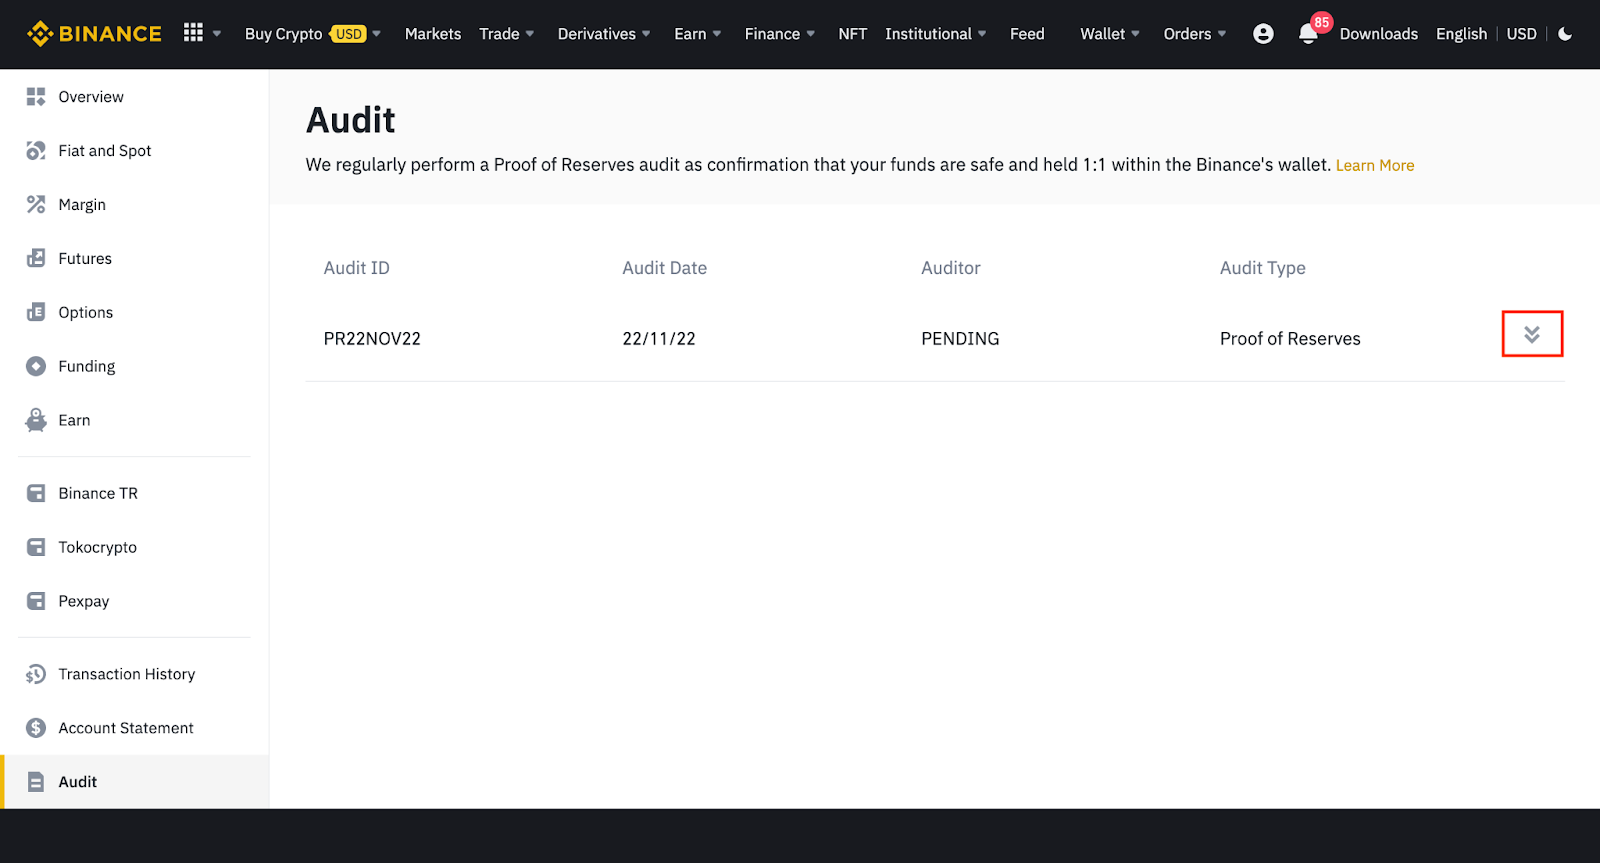Click the Overview sidebar icon
This screenshot has width=1600, height=863.
point(36,97)
